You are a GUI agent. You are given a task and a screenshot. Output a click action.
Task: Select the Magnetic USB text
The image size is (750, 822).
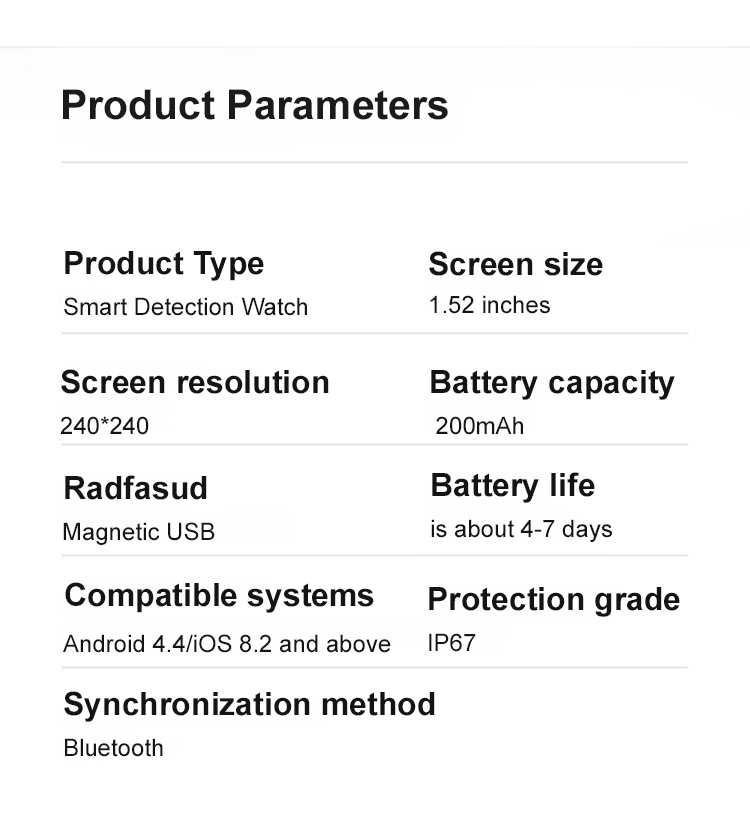click(138, 532)
